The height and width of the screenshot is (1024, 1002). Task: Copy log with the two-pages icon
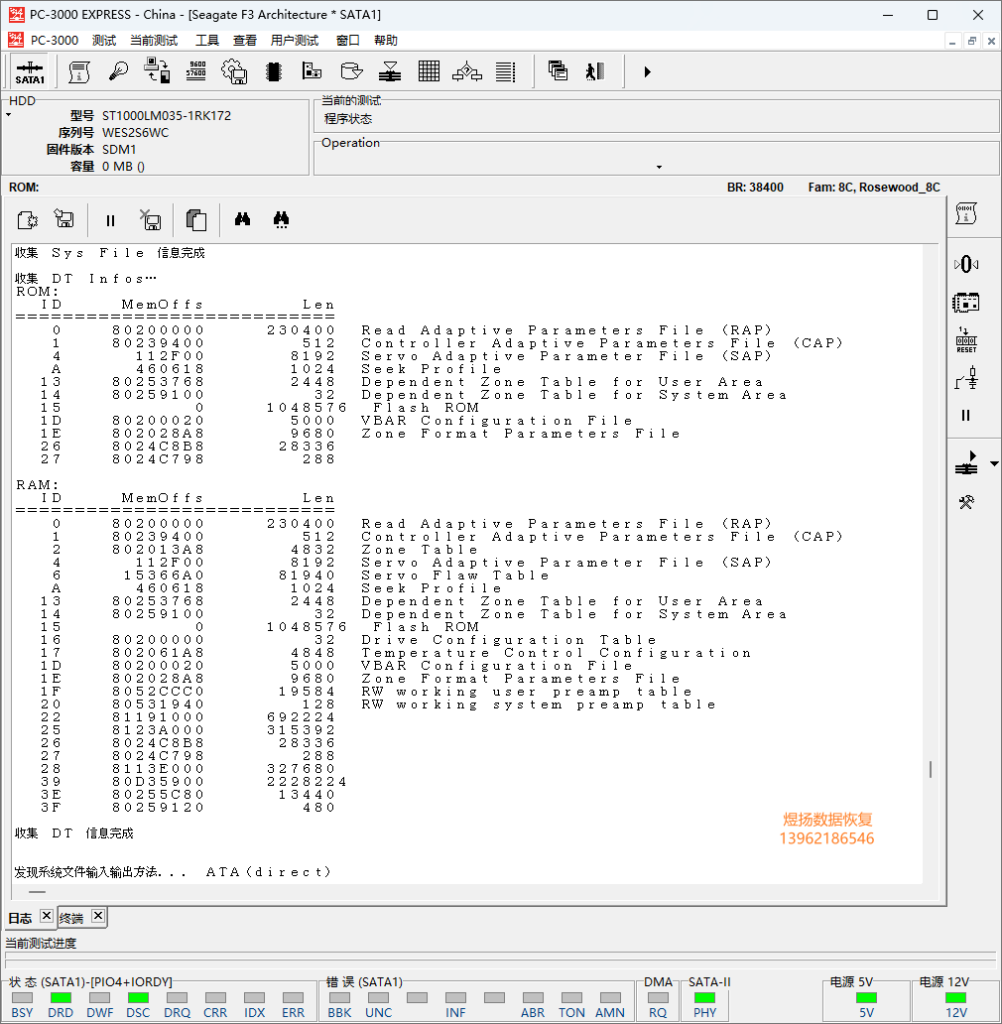click(196, 220)
